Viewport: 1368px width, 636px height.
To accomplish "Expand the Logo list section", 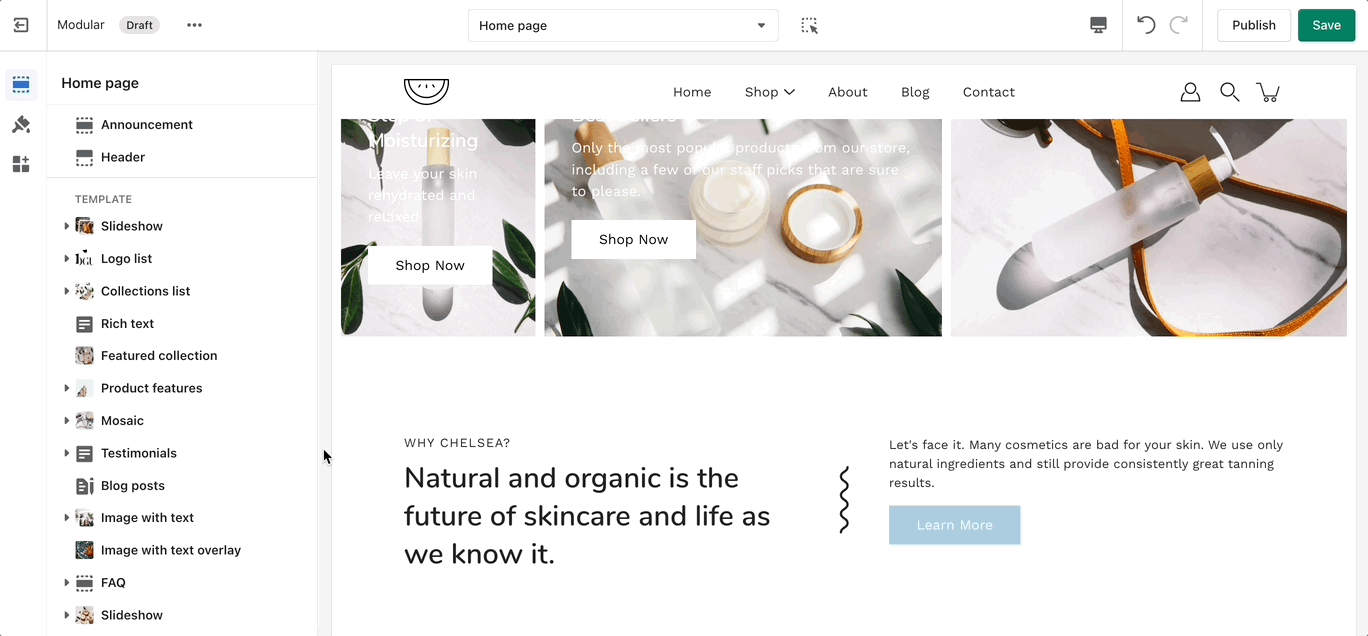I will (66, 259).
